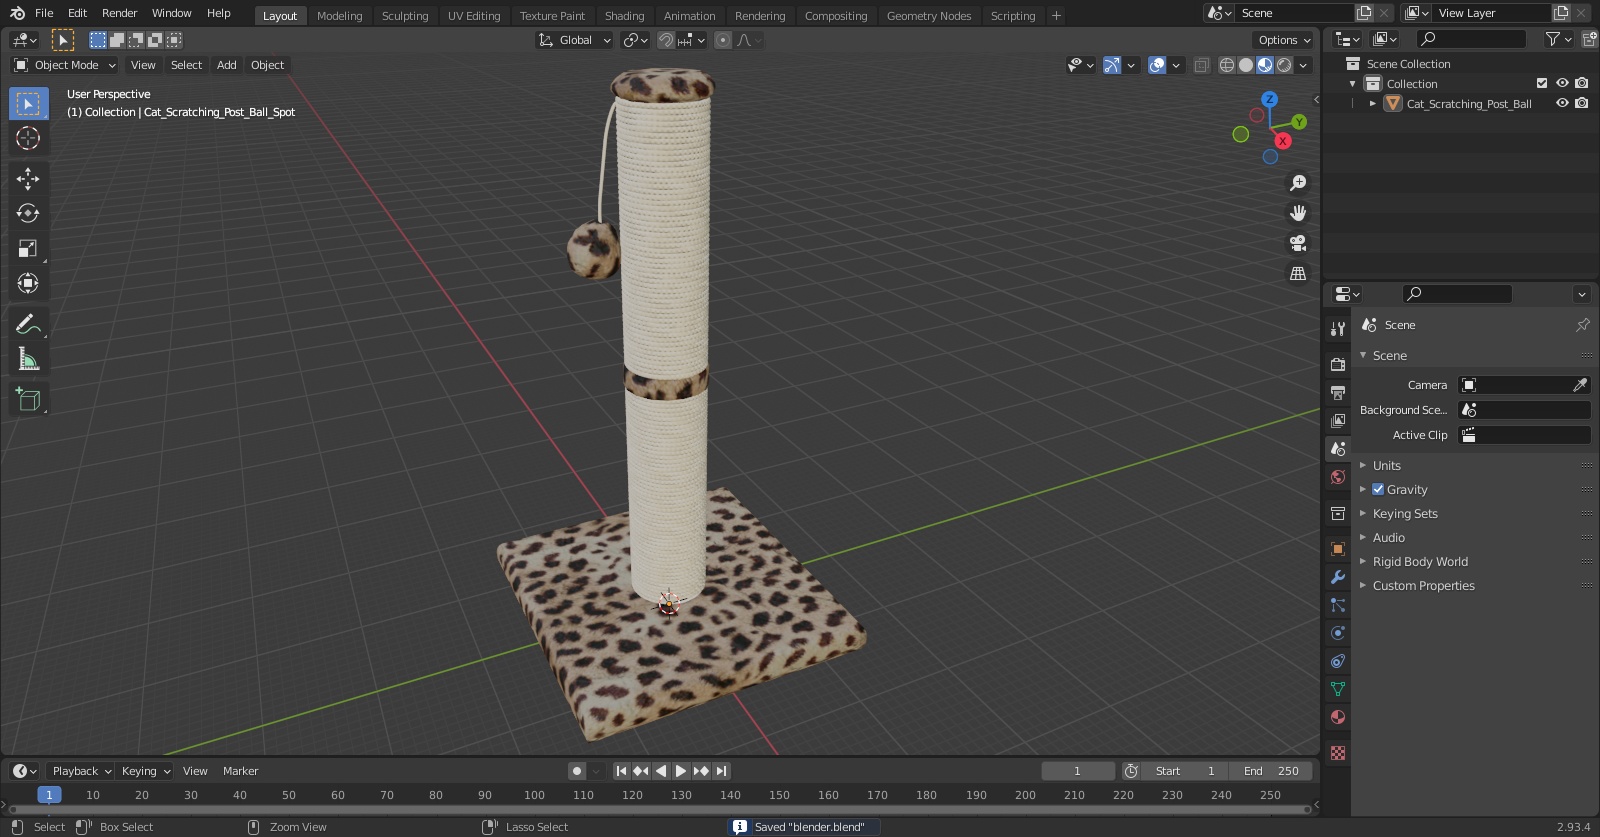
Task: Jump to the timeline end frame
Action: [x=721, y=771]
